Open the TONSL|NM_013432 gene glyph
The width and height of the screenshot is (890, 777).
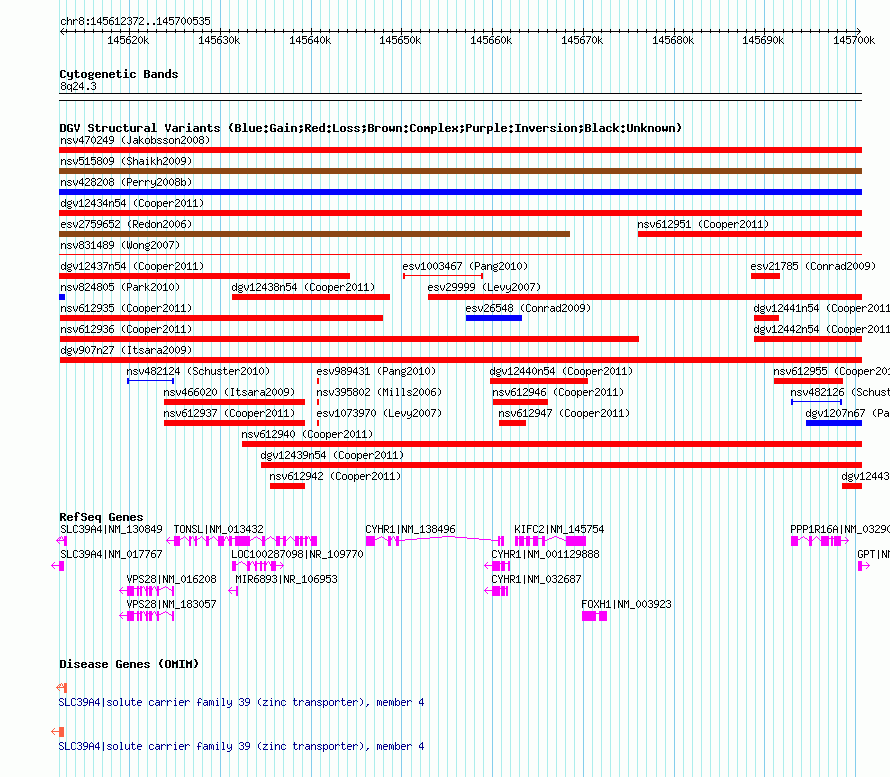click(x=242, y=541)
